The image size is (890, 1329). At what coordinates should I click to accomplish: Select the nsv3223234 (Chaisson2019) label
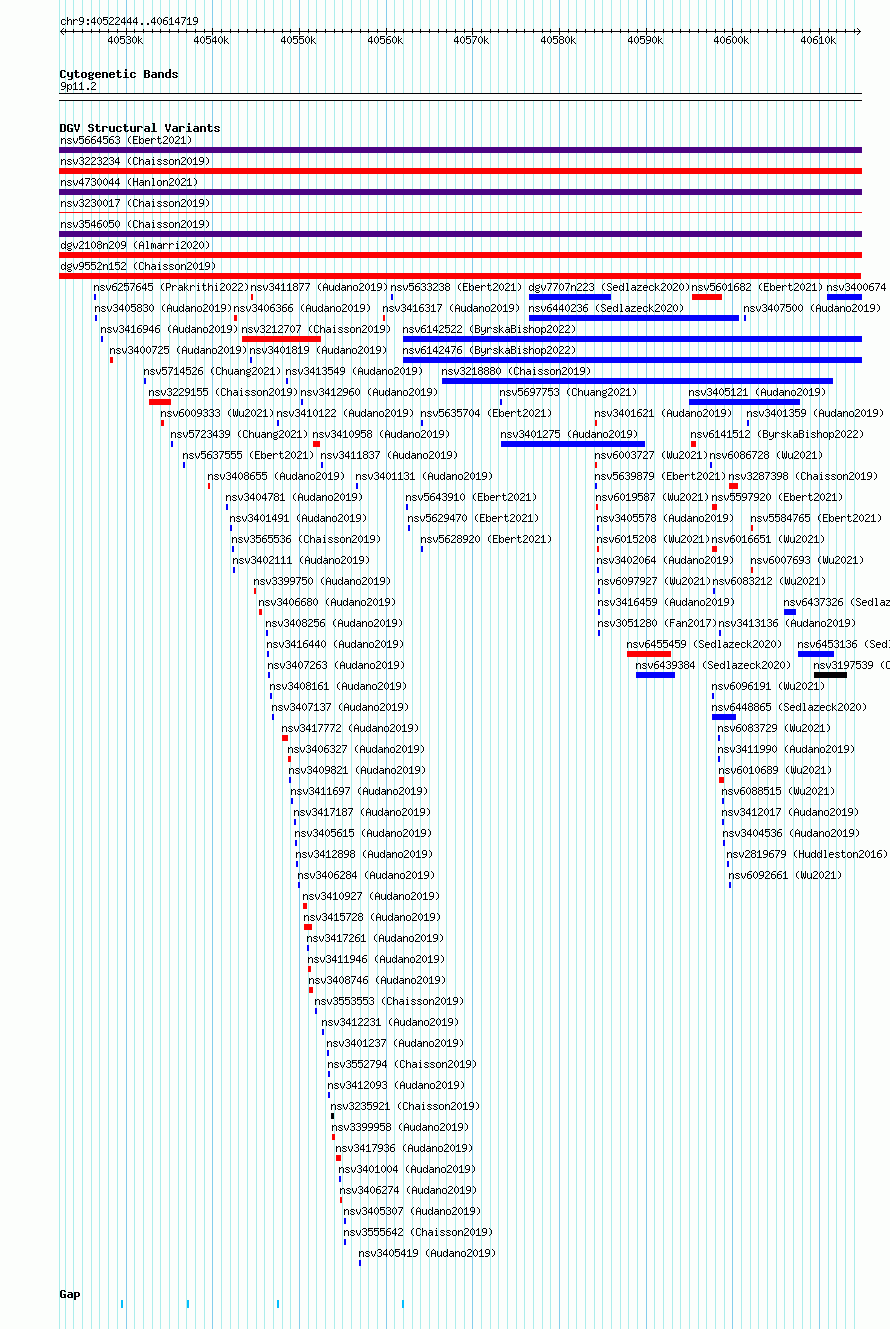pyautogui.click(x=135, y=162)
